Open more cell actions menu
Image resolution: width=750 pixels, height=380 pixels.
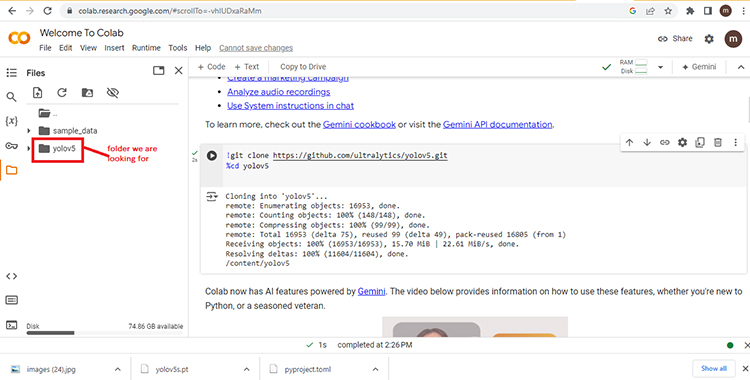coord(736,142)
